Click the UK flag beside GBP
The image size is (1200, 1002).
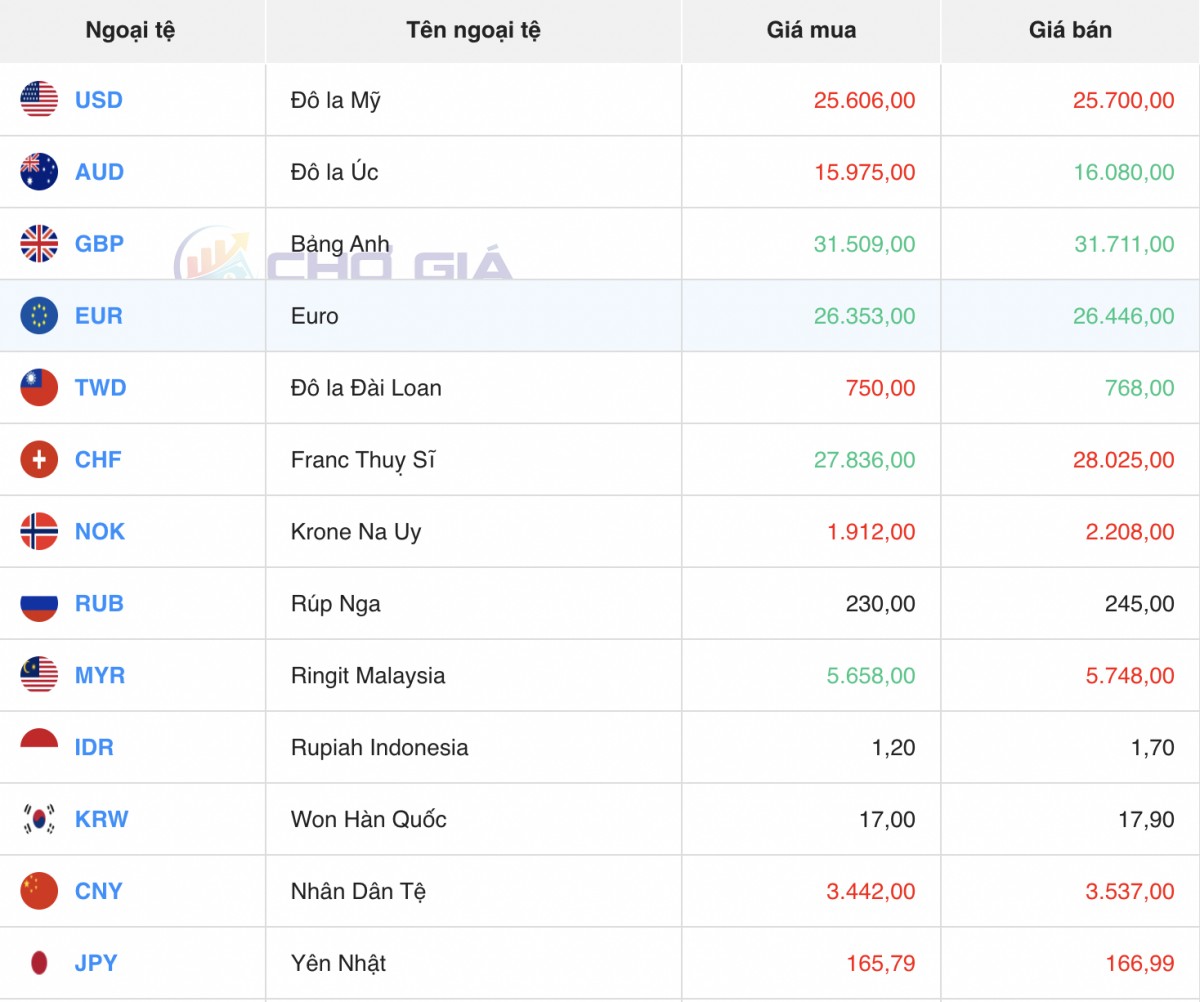(39, 244)
